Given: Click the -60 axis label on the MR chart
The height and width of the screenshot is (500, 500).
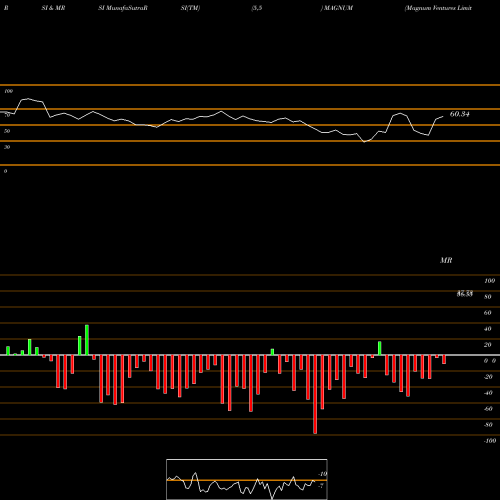Looking at the screenshot, I should pos(488,409).
